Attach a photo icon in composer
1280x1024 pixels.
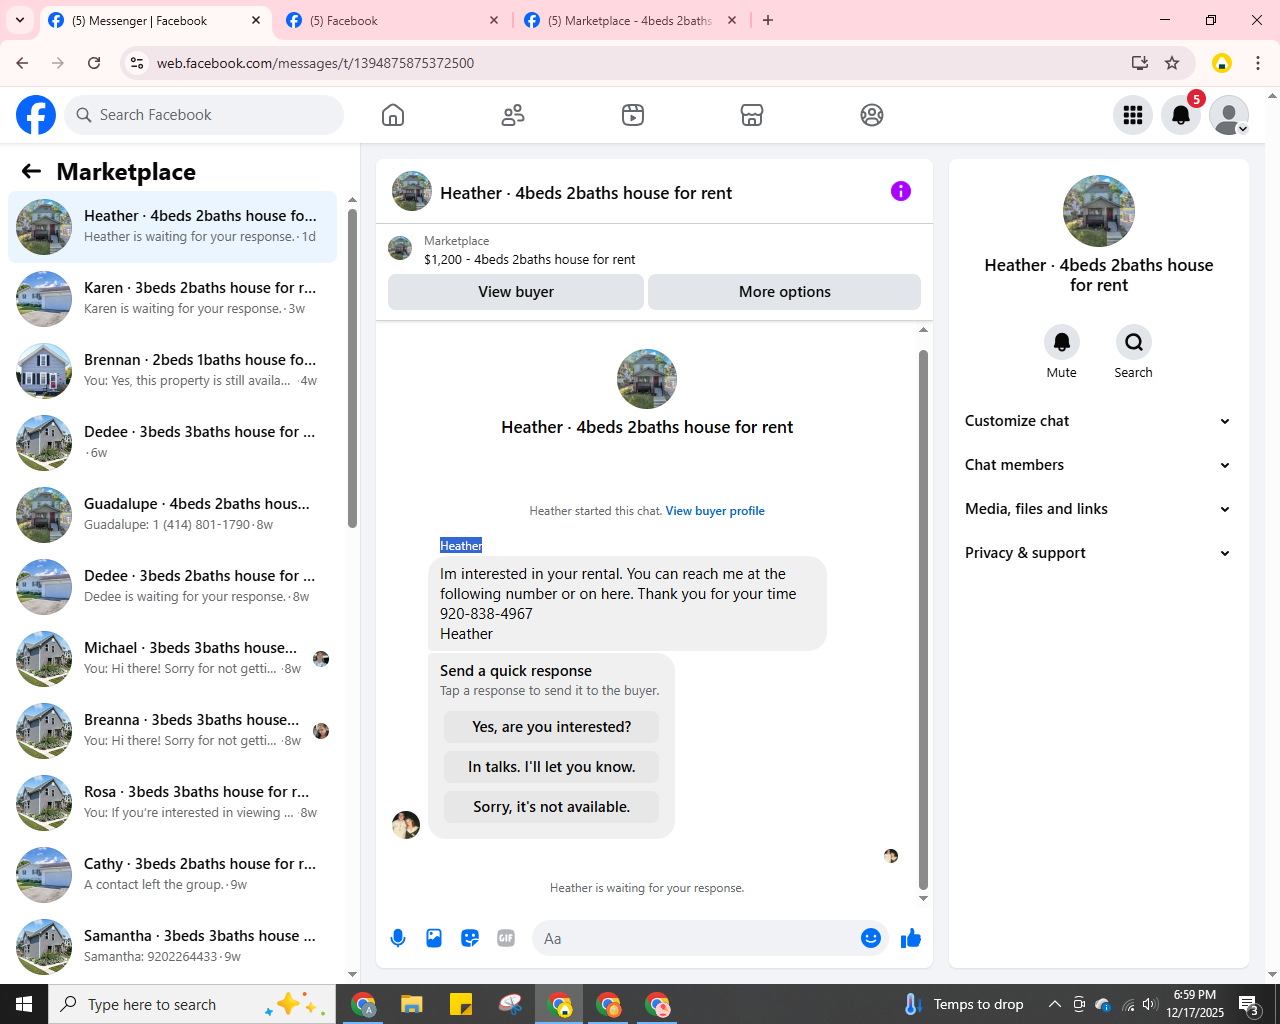click(434, 938)
